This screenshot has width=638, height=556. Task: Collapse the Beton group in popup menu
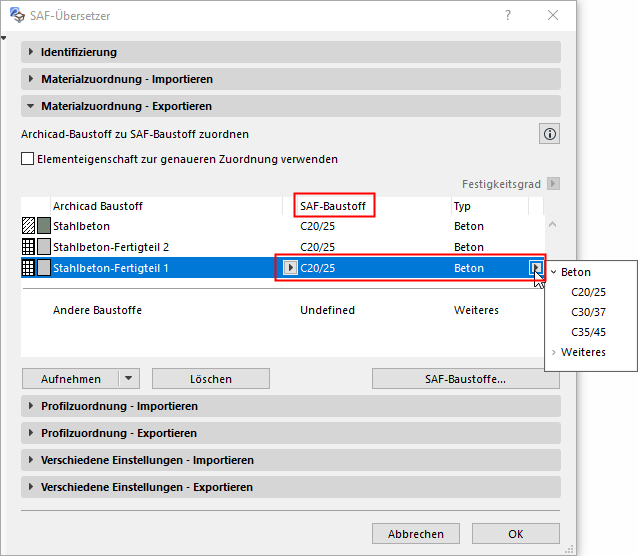[553, 272]
